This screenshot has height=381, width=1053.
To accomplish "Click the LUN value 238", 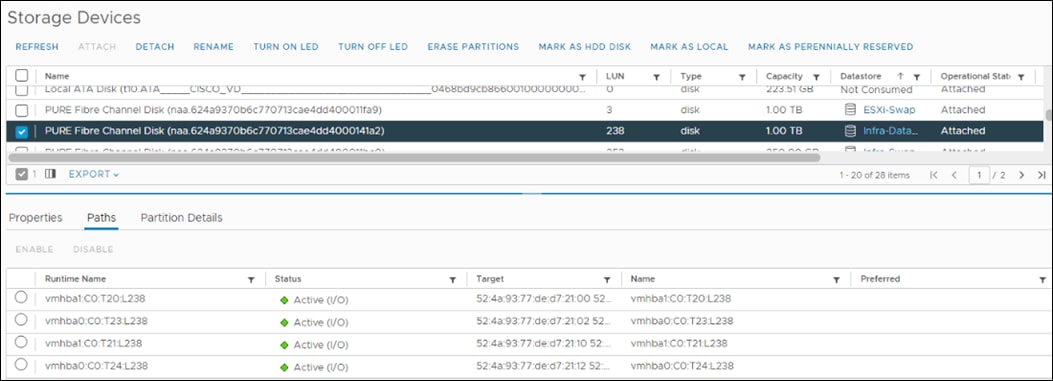I will 615,130.
